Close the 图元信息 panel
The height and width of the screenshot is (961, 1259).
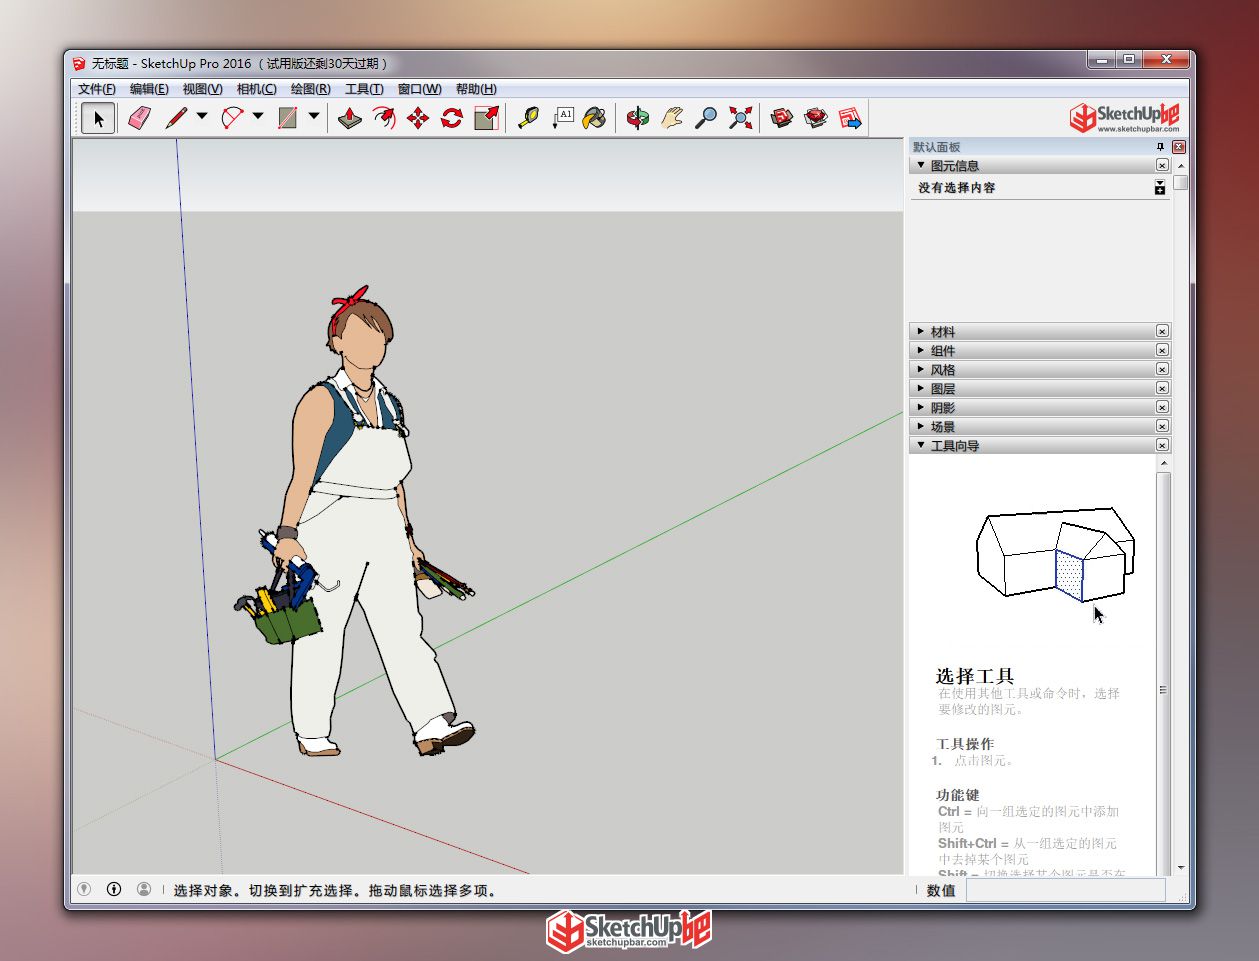[x=1162, y=165]
